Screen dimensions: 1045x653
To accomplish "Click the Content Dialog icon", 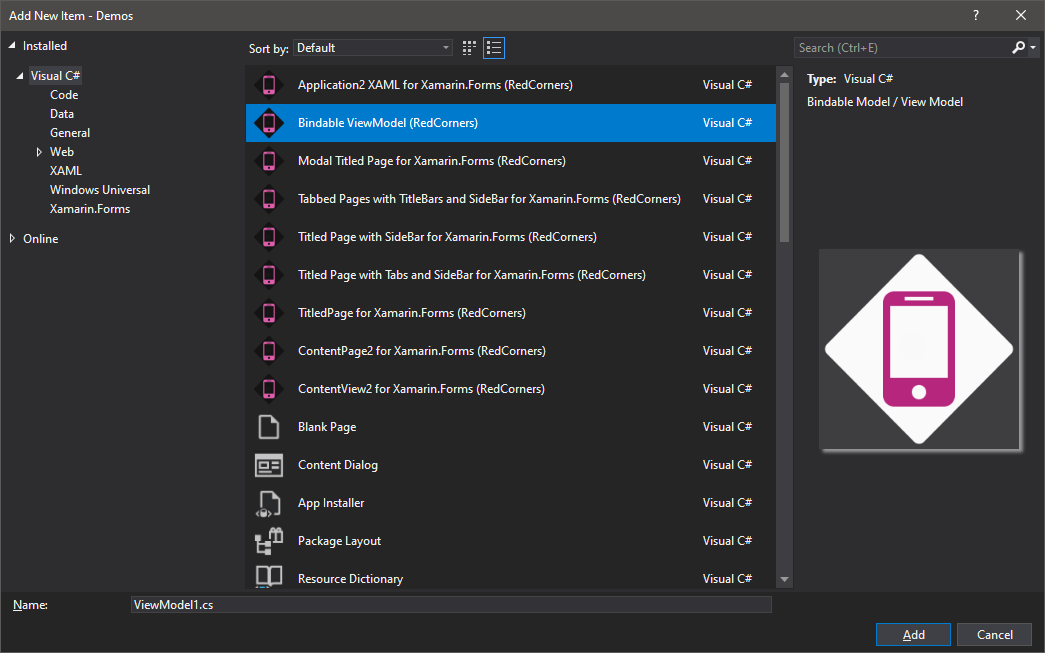I will pyautogui.click(x=269, y=465).
